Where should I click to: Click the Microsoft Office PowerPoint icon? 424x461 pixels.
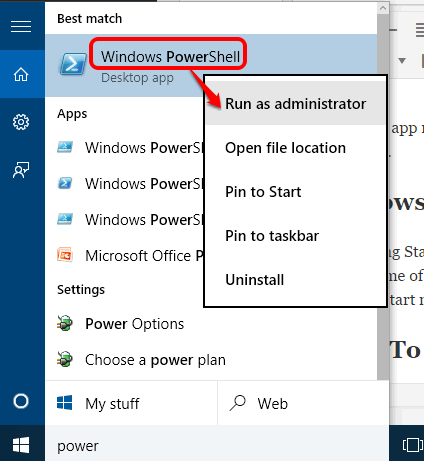[x=65, y=255]
